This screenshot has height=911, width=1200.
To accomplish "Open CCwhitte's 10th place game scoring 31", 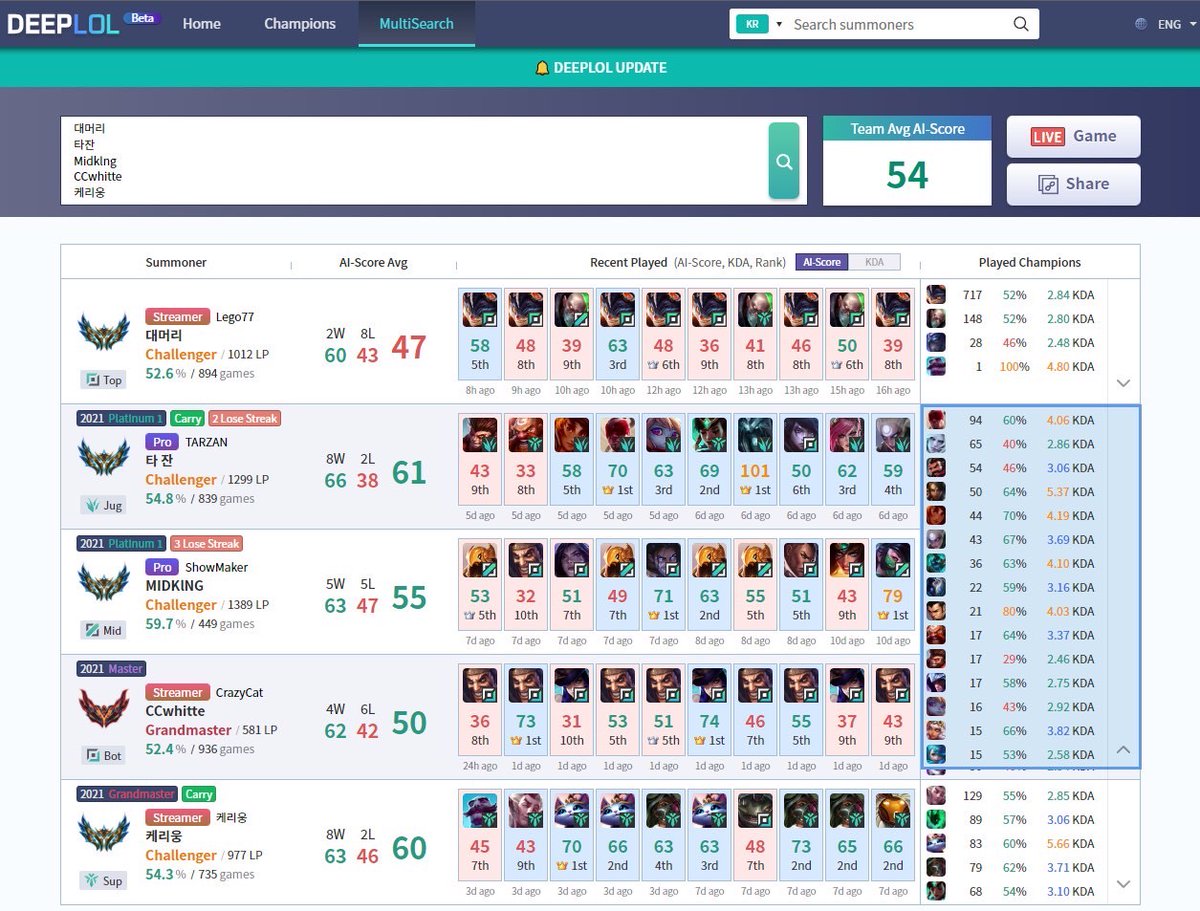I will point(572,709).
